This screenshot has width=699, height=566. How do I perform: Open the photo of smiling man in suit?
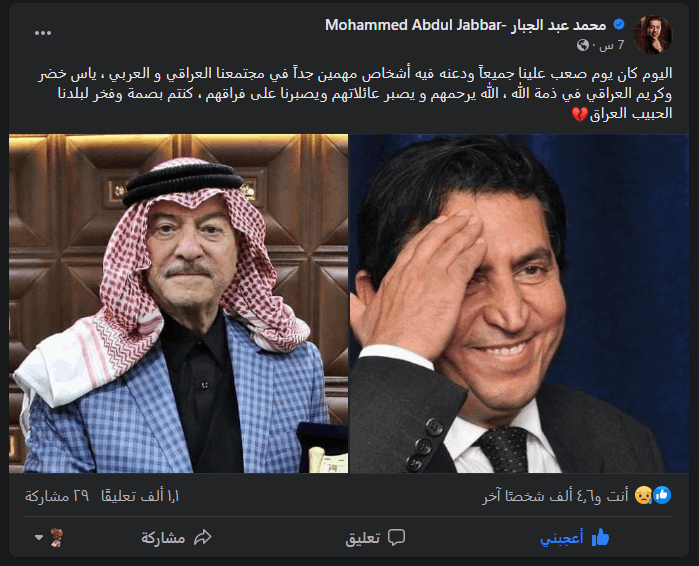519,303
